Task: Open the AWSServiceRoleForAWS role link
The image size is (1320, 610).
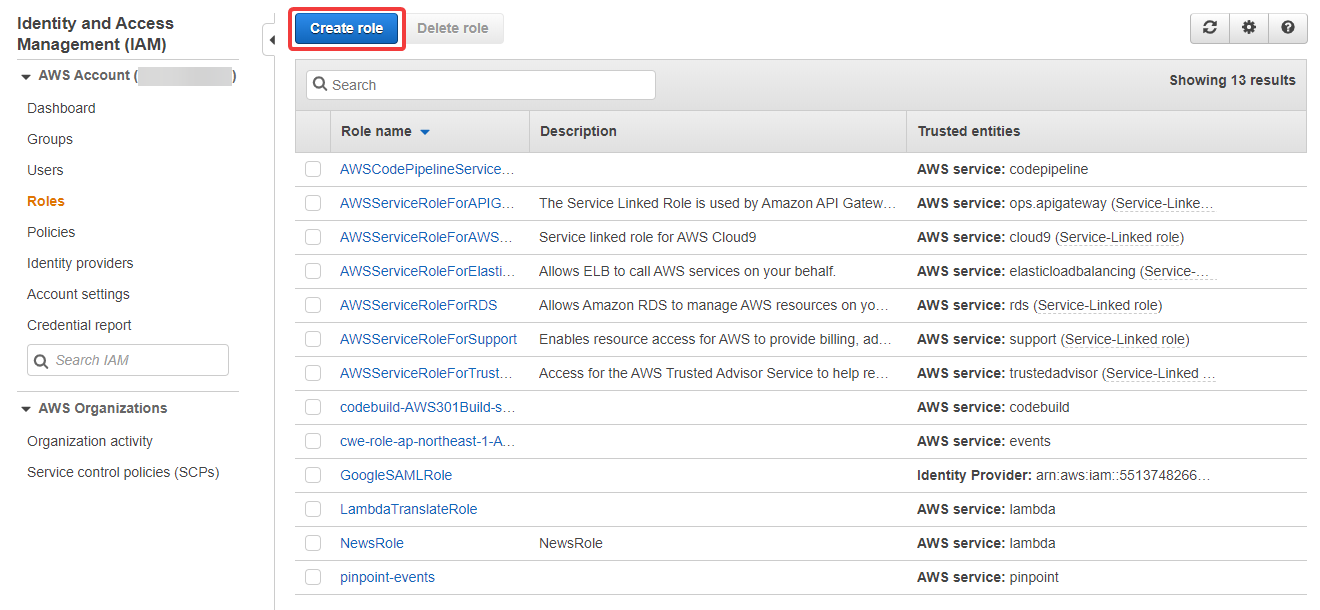Action: click(426, 237)
